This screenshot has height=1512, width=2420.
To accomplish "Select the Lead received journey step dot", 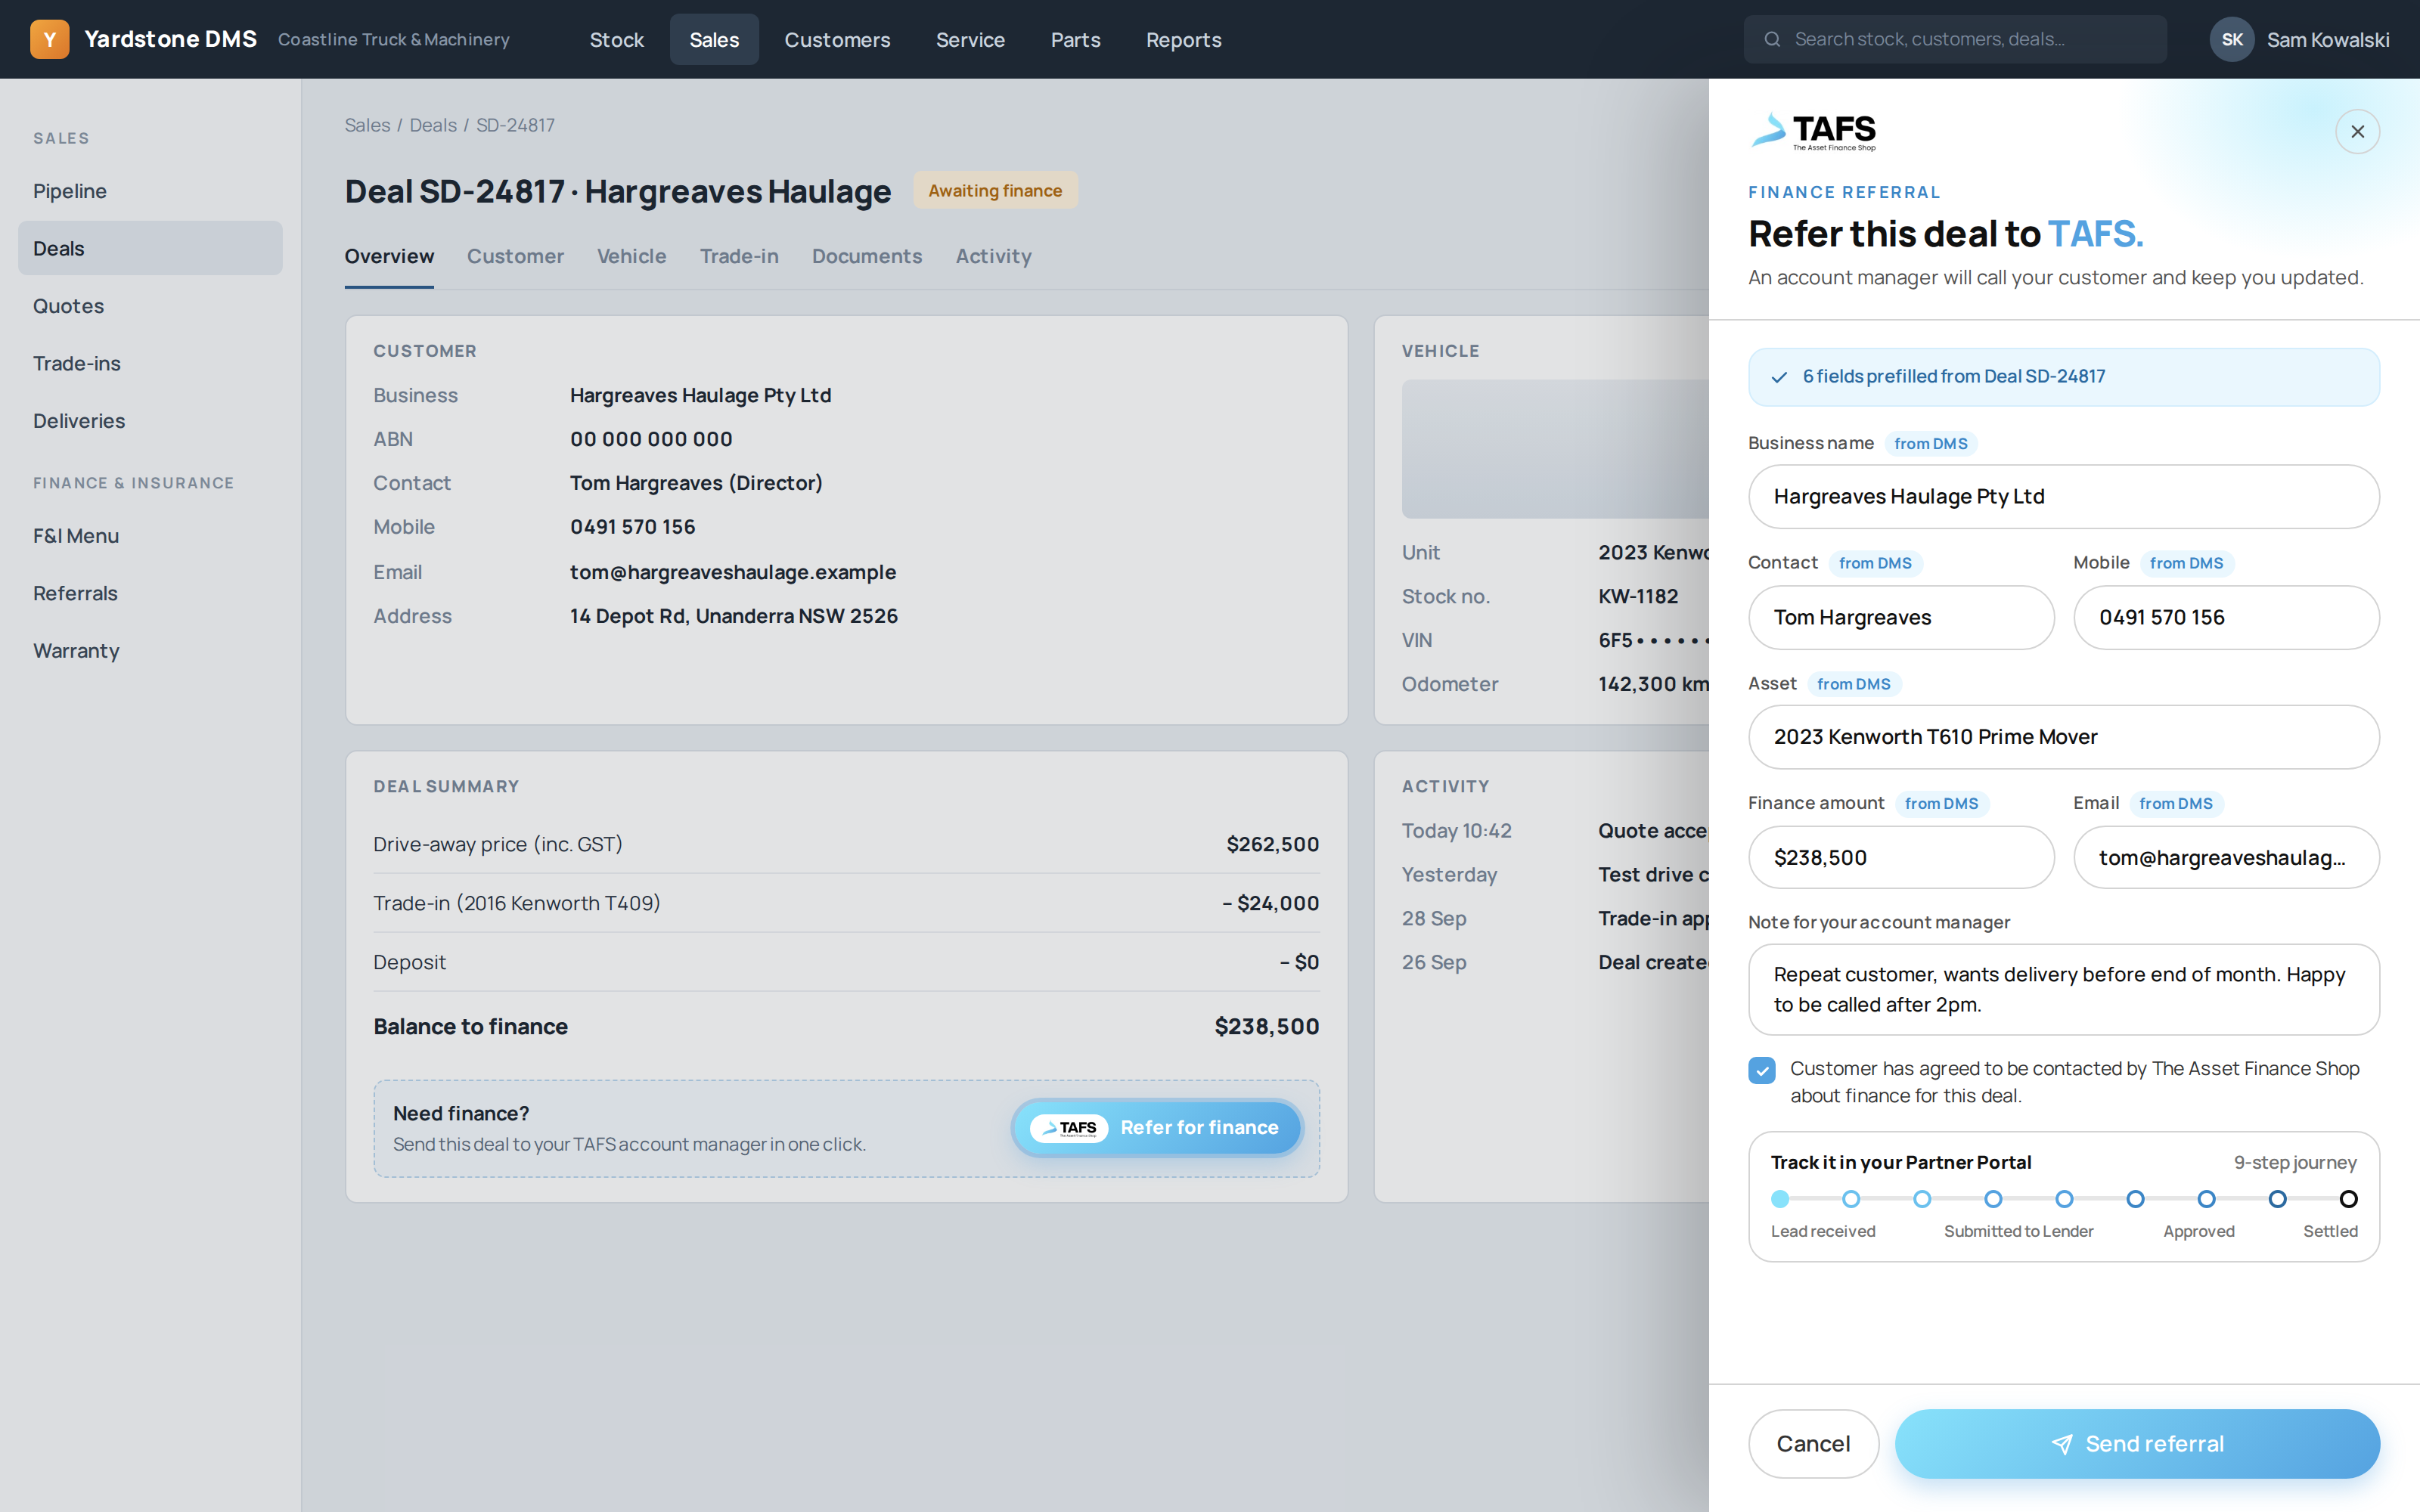I will click(x=1780, y=1198).
